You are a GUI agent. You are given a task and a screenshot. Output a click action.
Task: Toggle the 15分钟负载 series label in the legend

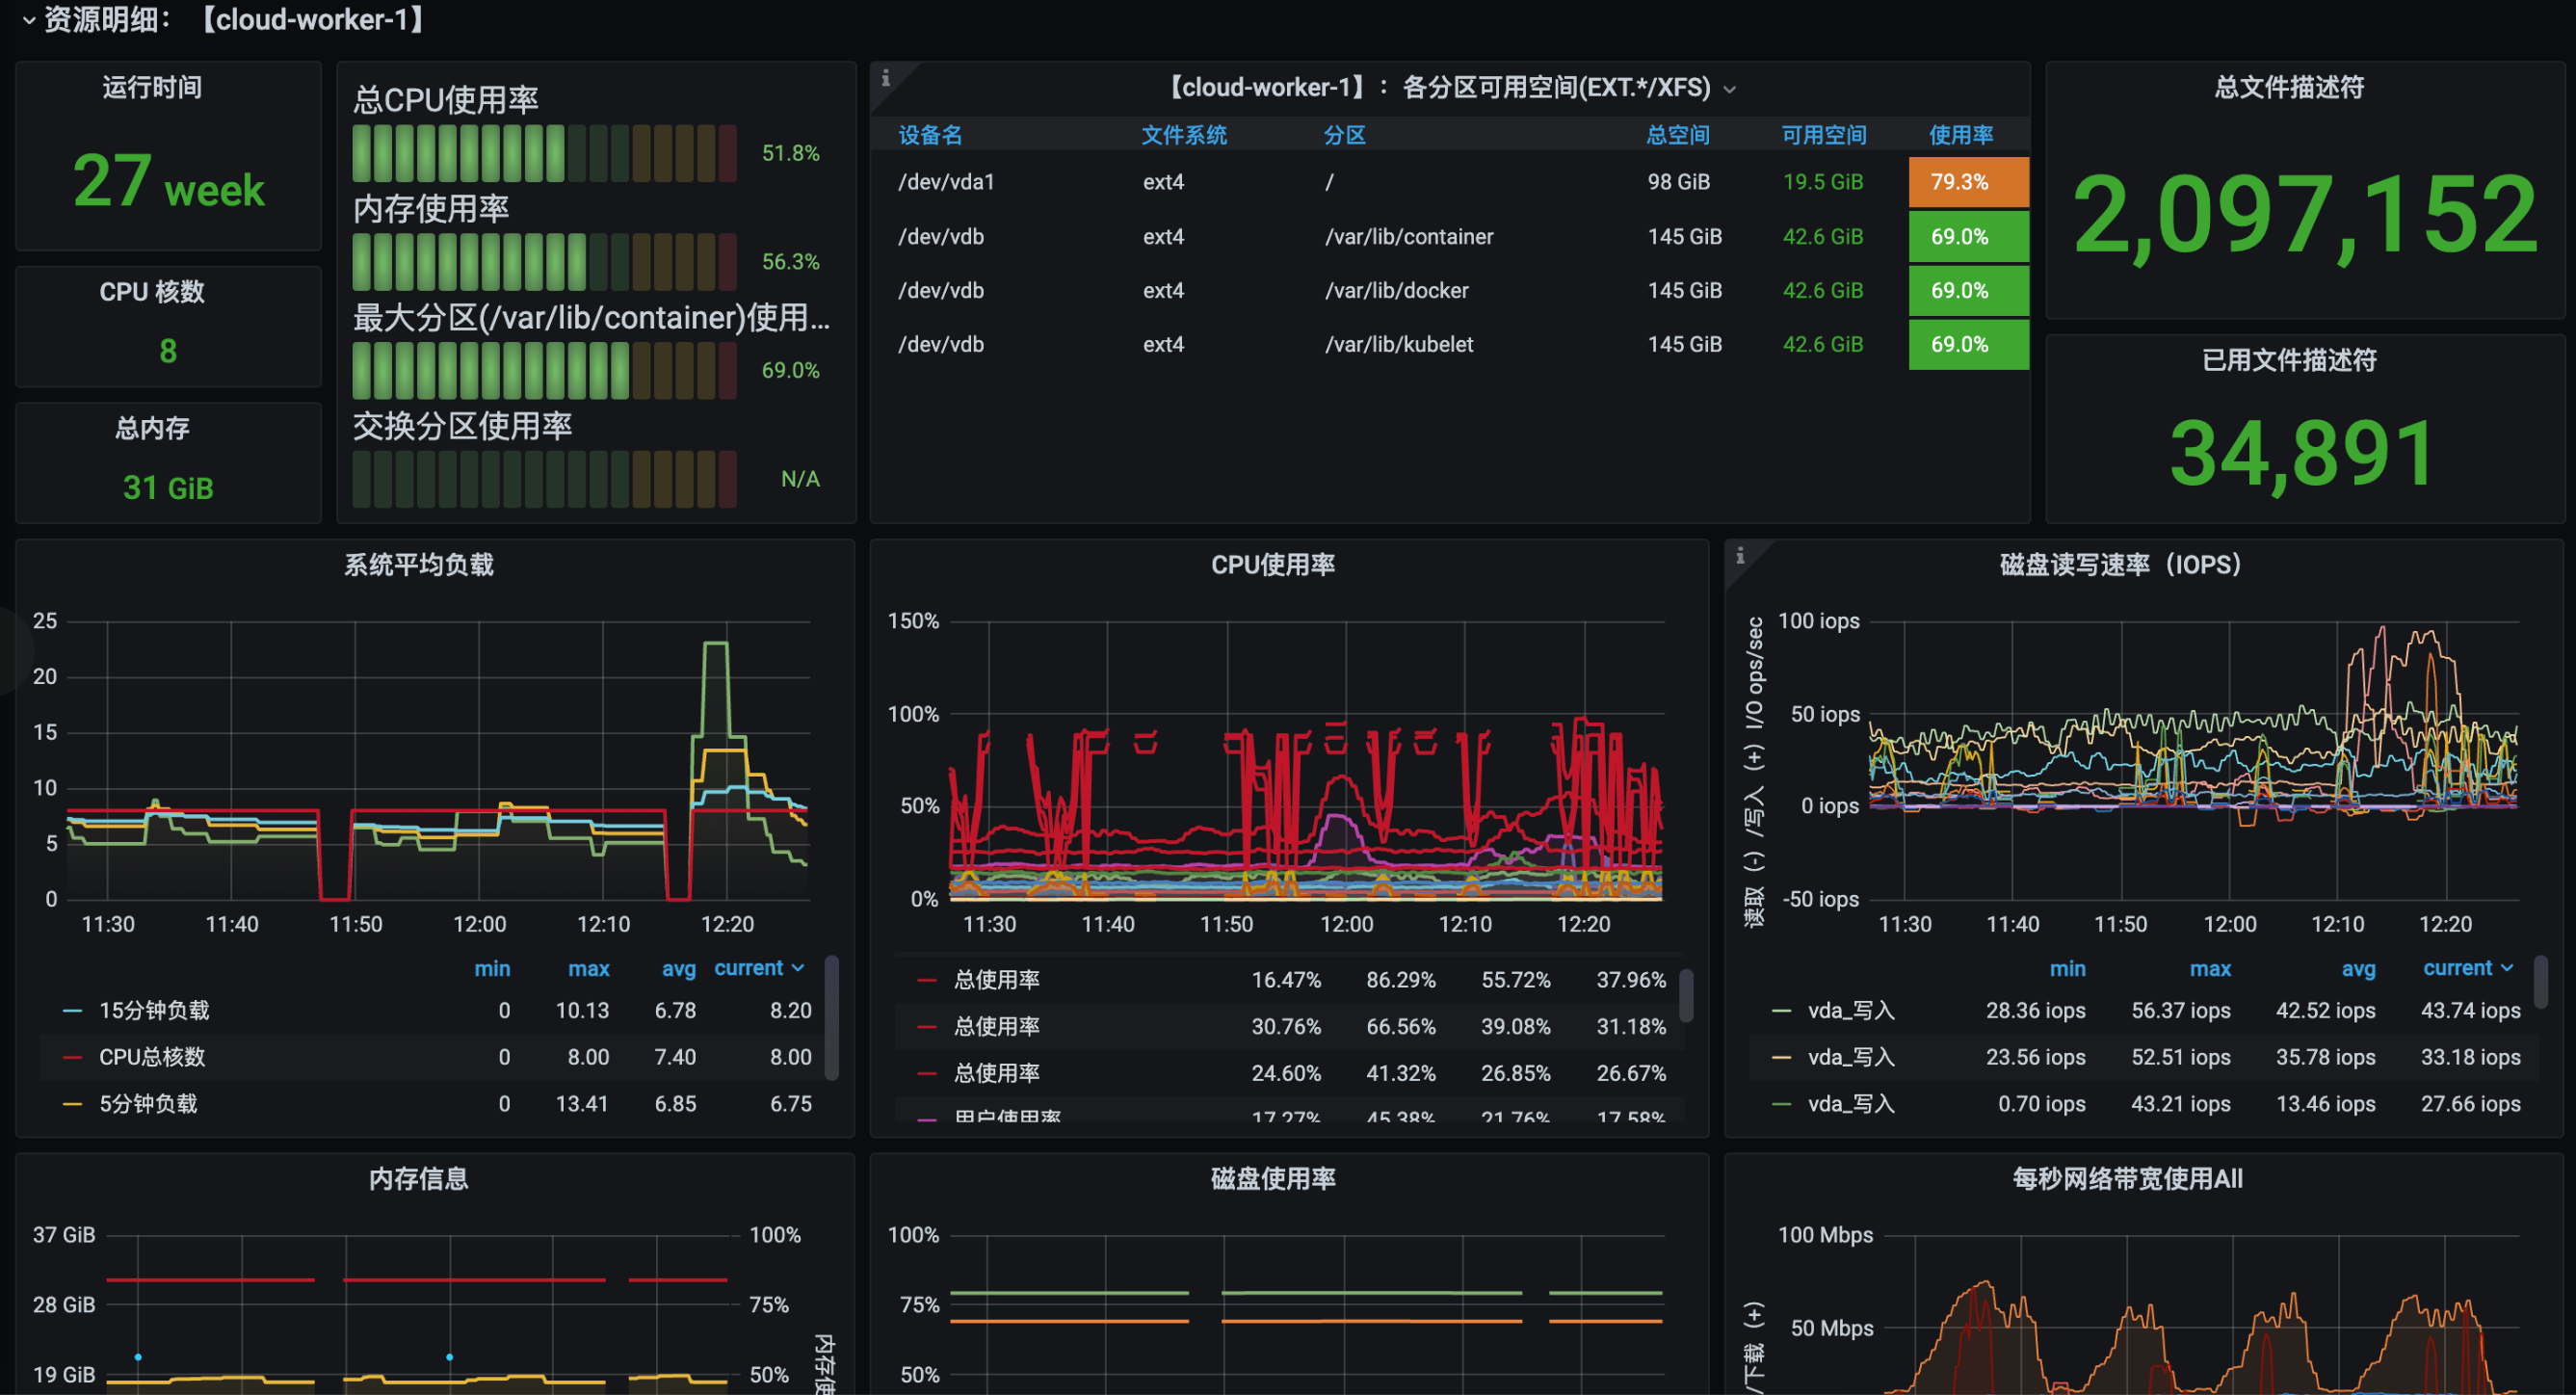point(154,1011)
